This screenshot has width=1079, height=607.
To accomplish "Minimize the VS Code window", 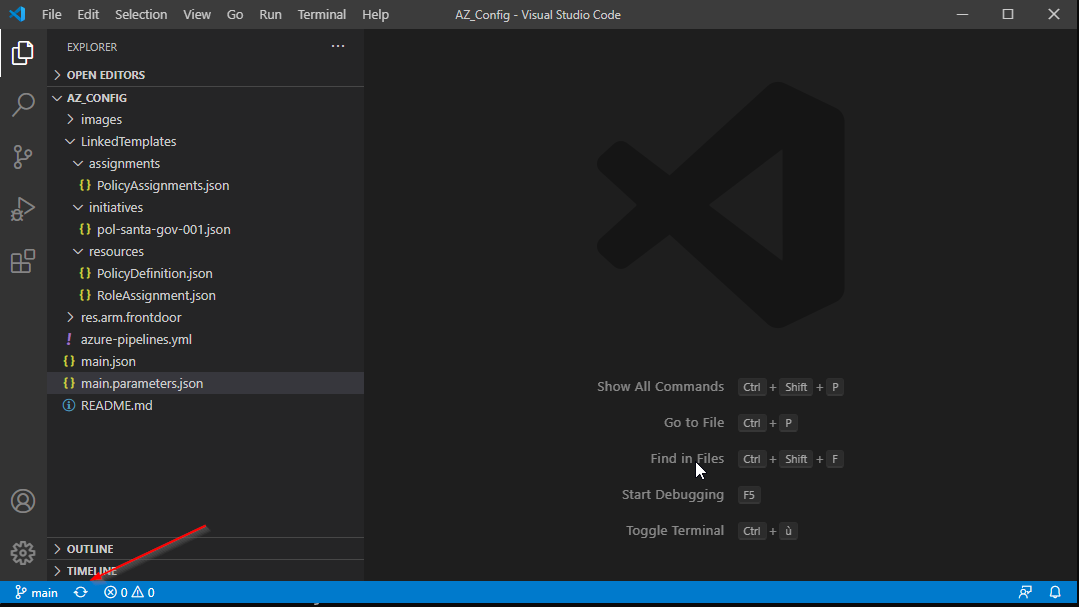I will tap(963, 14).
